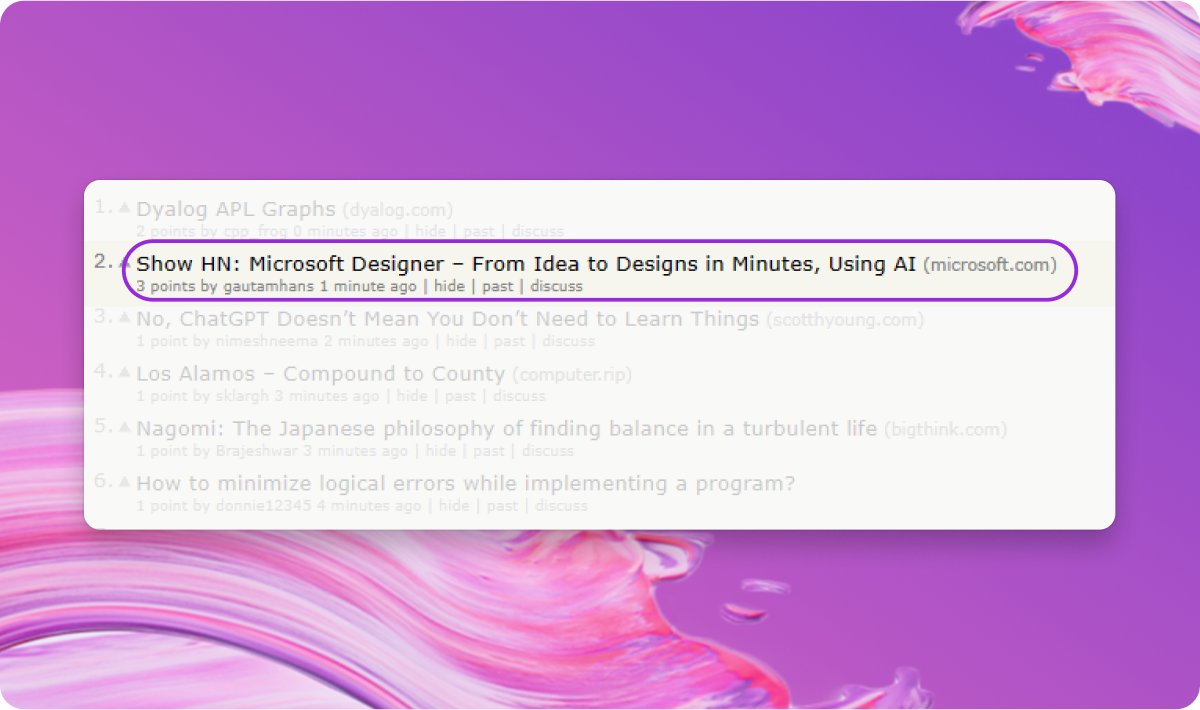Click the '2 minutes ago' timestamp link
The width and height of the screenshot is (1200, 710).
pos(375,341)
